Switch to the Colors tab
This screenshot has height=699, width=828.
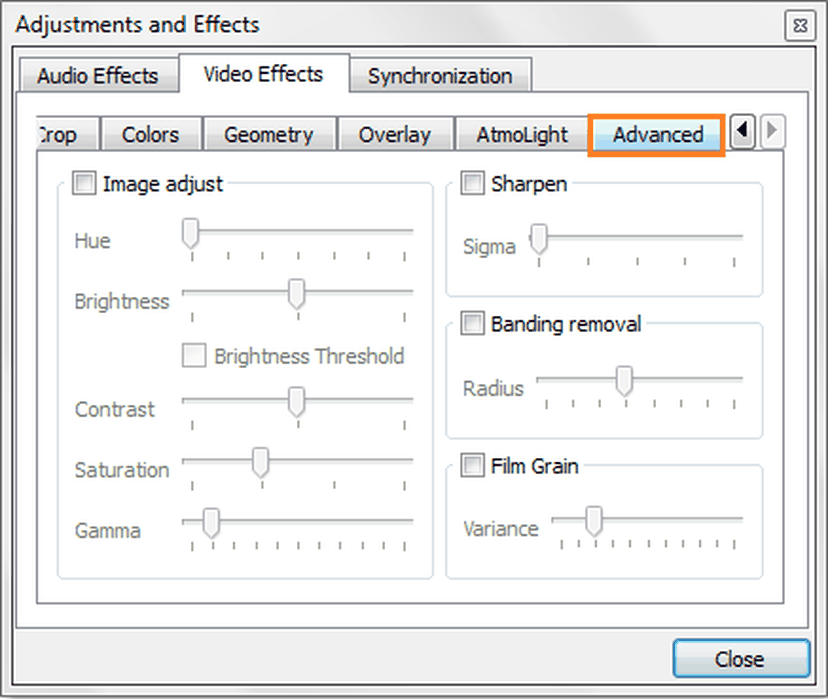tap(151, 133)
